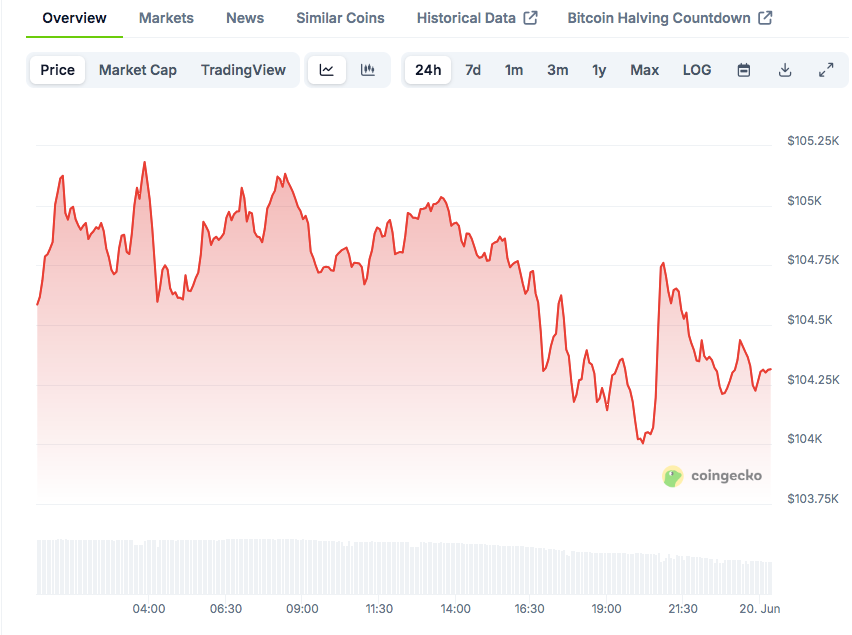Switch to line chart view
This screenshot has width=852, height=635.
point(327,70)
